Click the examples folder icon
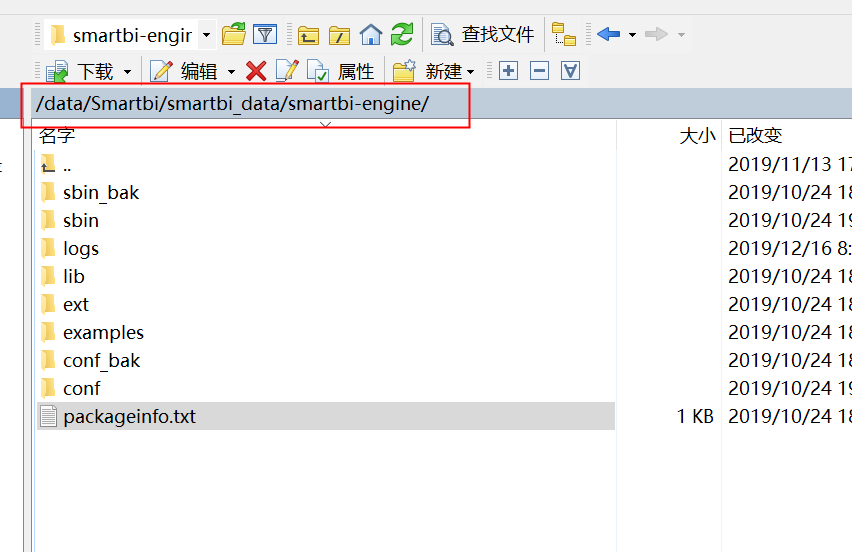Image resolution: width=852 pixels, height=552 pixels. (48, 332)
